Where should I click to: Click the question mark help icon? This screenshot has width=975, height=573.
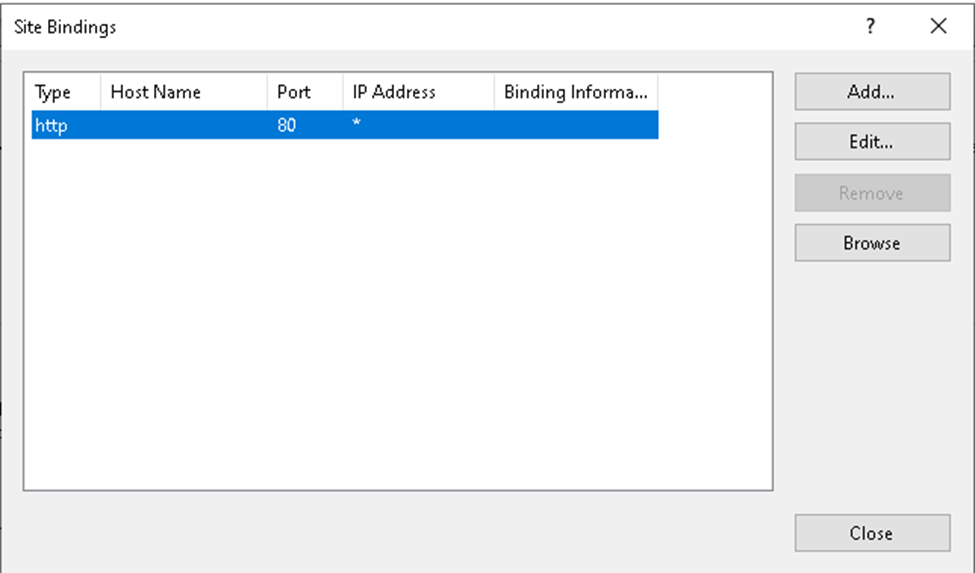point(871,27)
